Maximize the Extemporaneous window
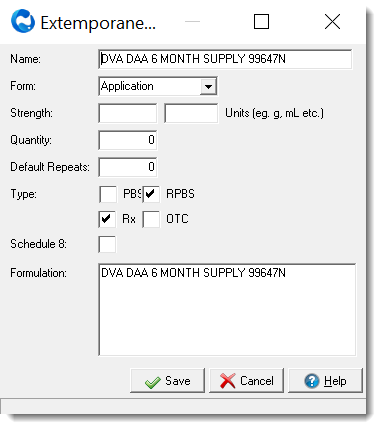The image size is (381, 429). point(261,22)
